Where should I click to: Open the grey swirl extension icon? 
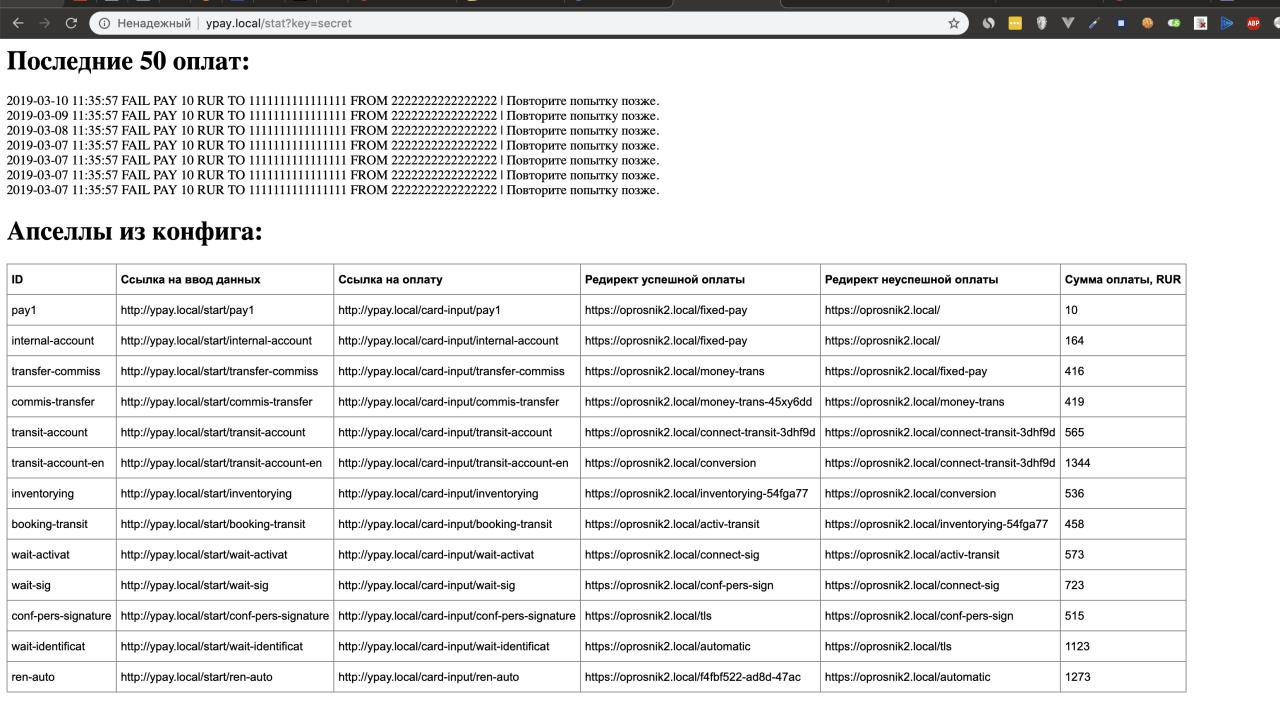click(988, 23)
